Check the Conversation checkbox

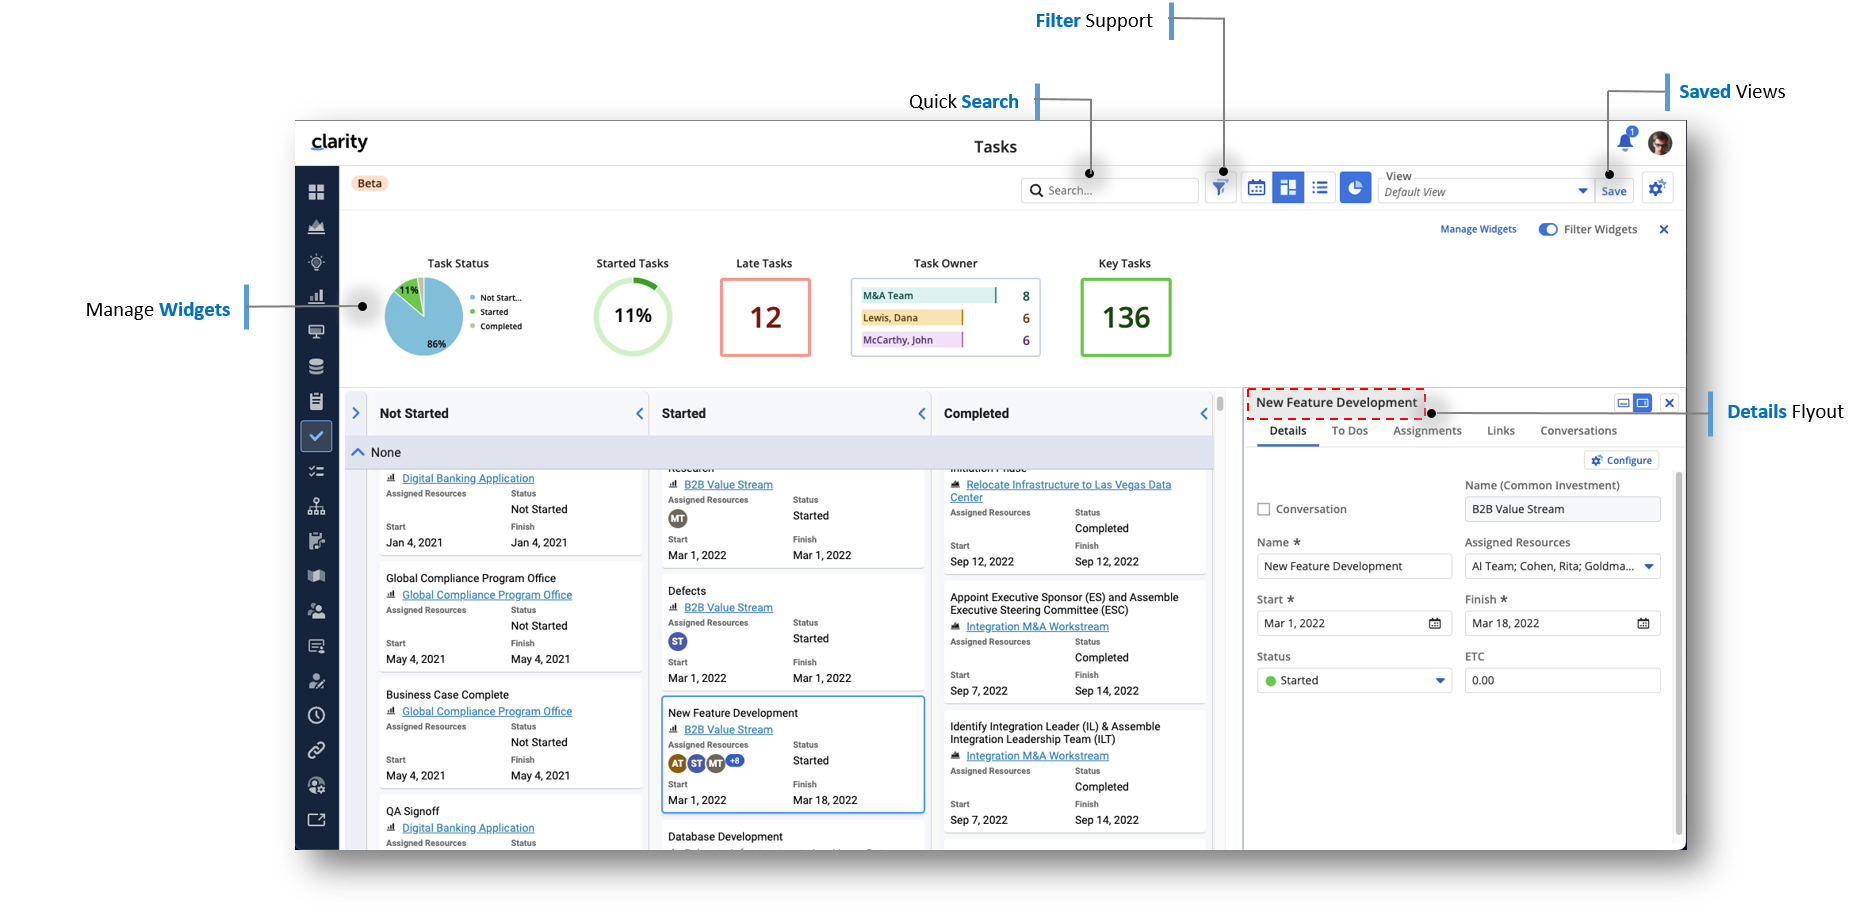[x=1263, y=509]
